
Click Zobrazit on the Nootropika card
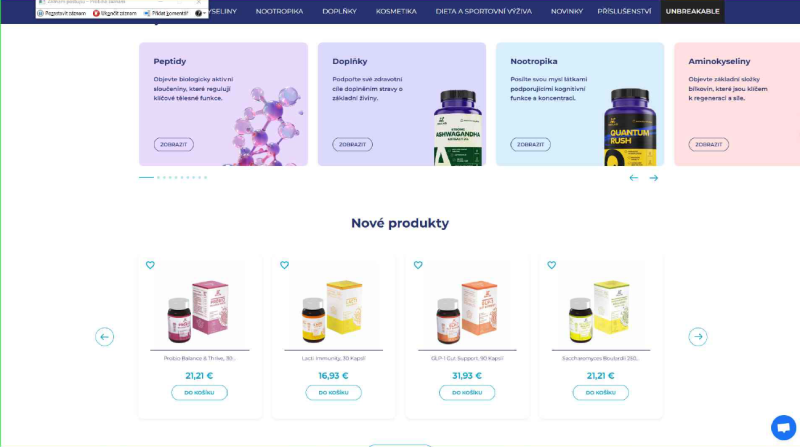[x=530, y=144]
